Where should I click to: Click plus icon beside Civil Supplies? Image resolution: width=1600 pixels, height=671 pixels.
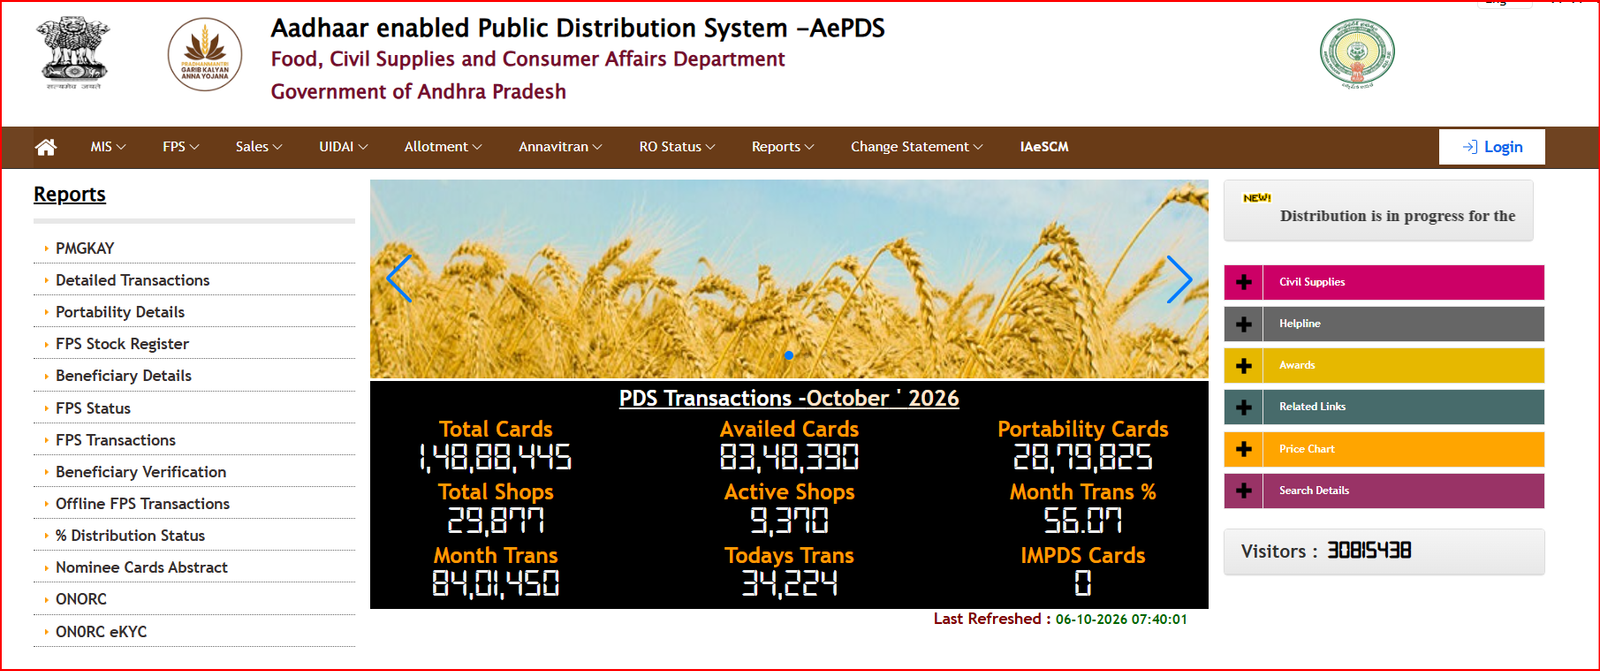coord(1244,282)
